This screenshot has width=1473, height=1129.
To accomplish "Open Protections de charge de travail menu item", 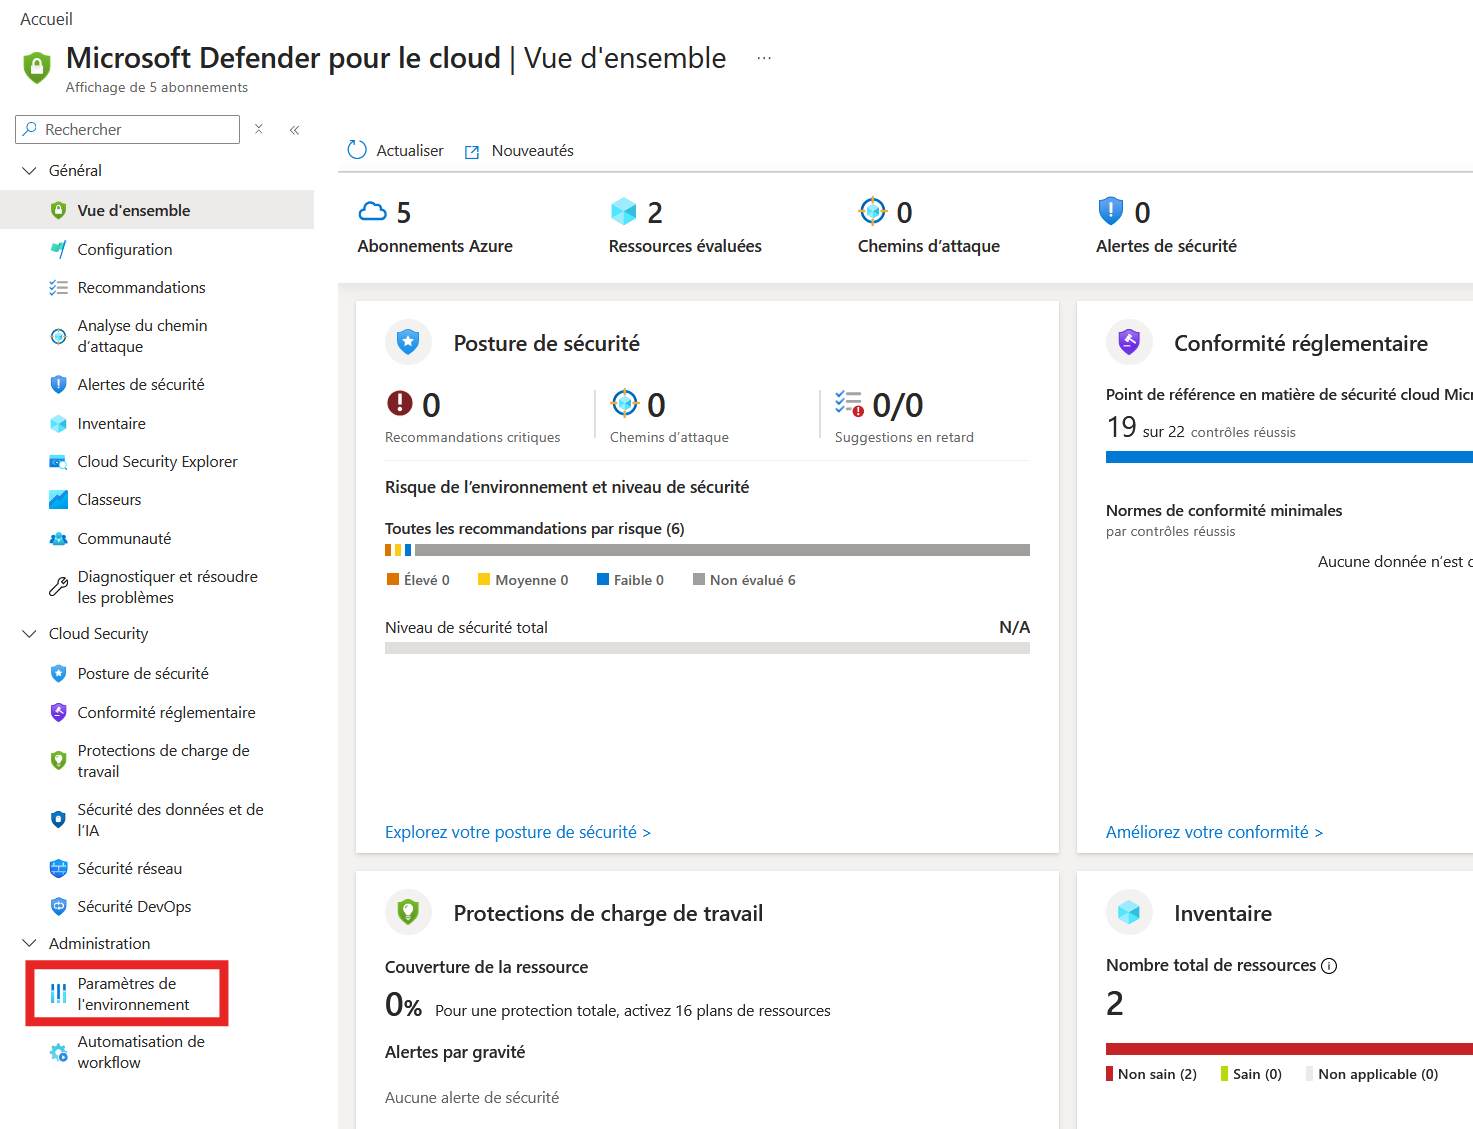I will click(x=157, y=761).
